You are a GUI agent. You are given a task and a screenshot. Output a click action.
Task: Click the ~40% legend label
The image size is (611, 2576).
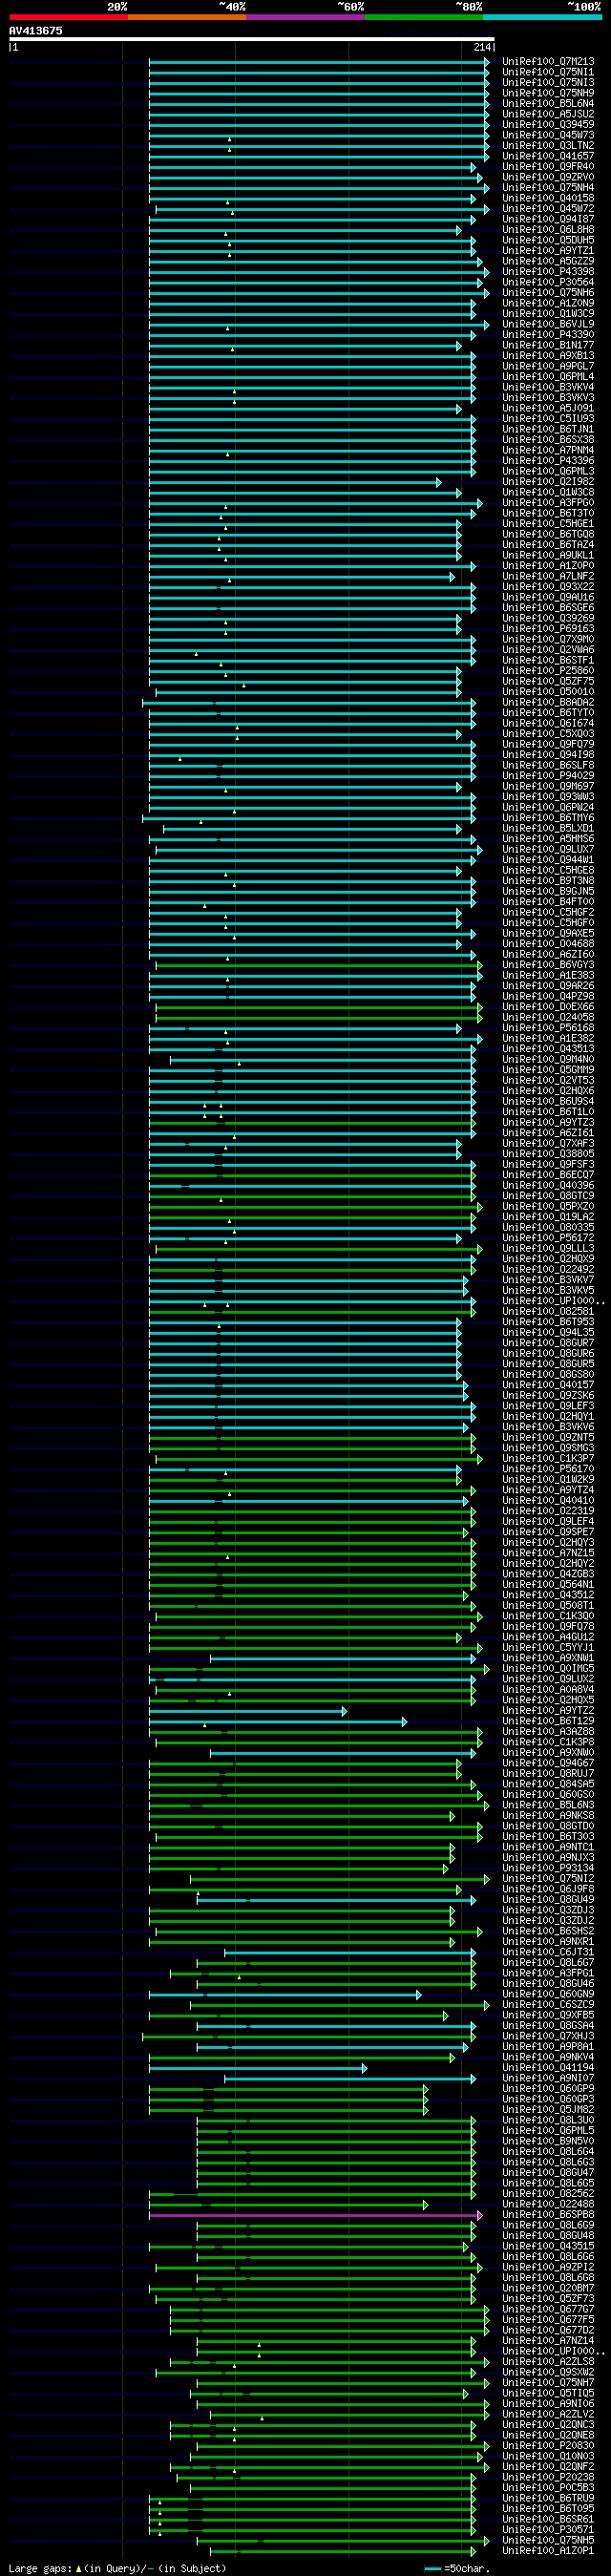tap(232, 6)
